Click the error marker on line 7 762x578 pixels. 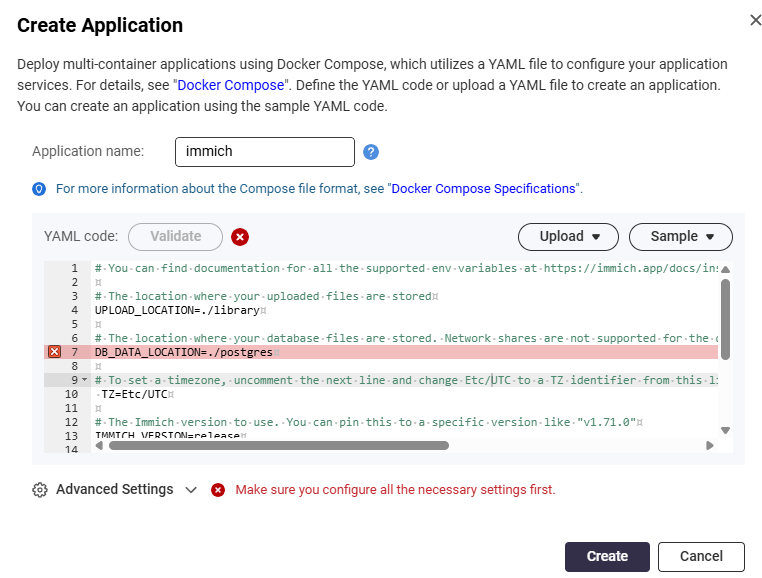pos(54,351)
